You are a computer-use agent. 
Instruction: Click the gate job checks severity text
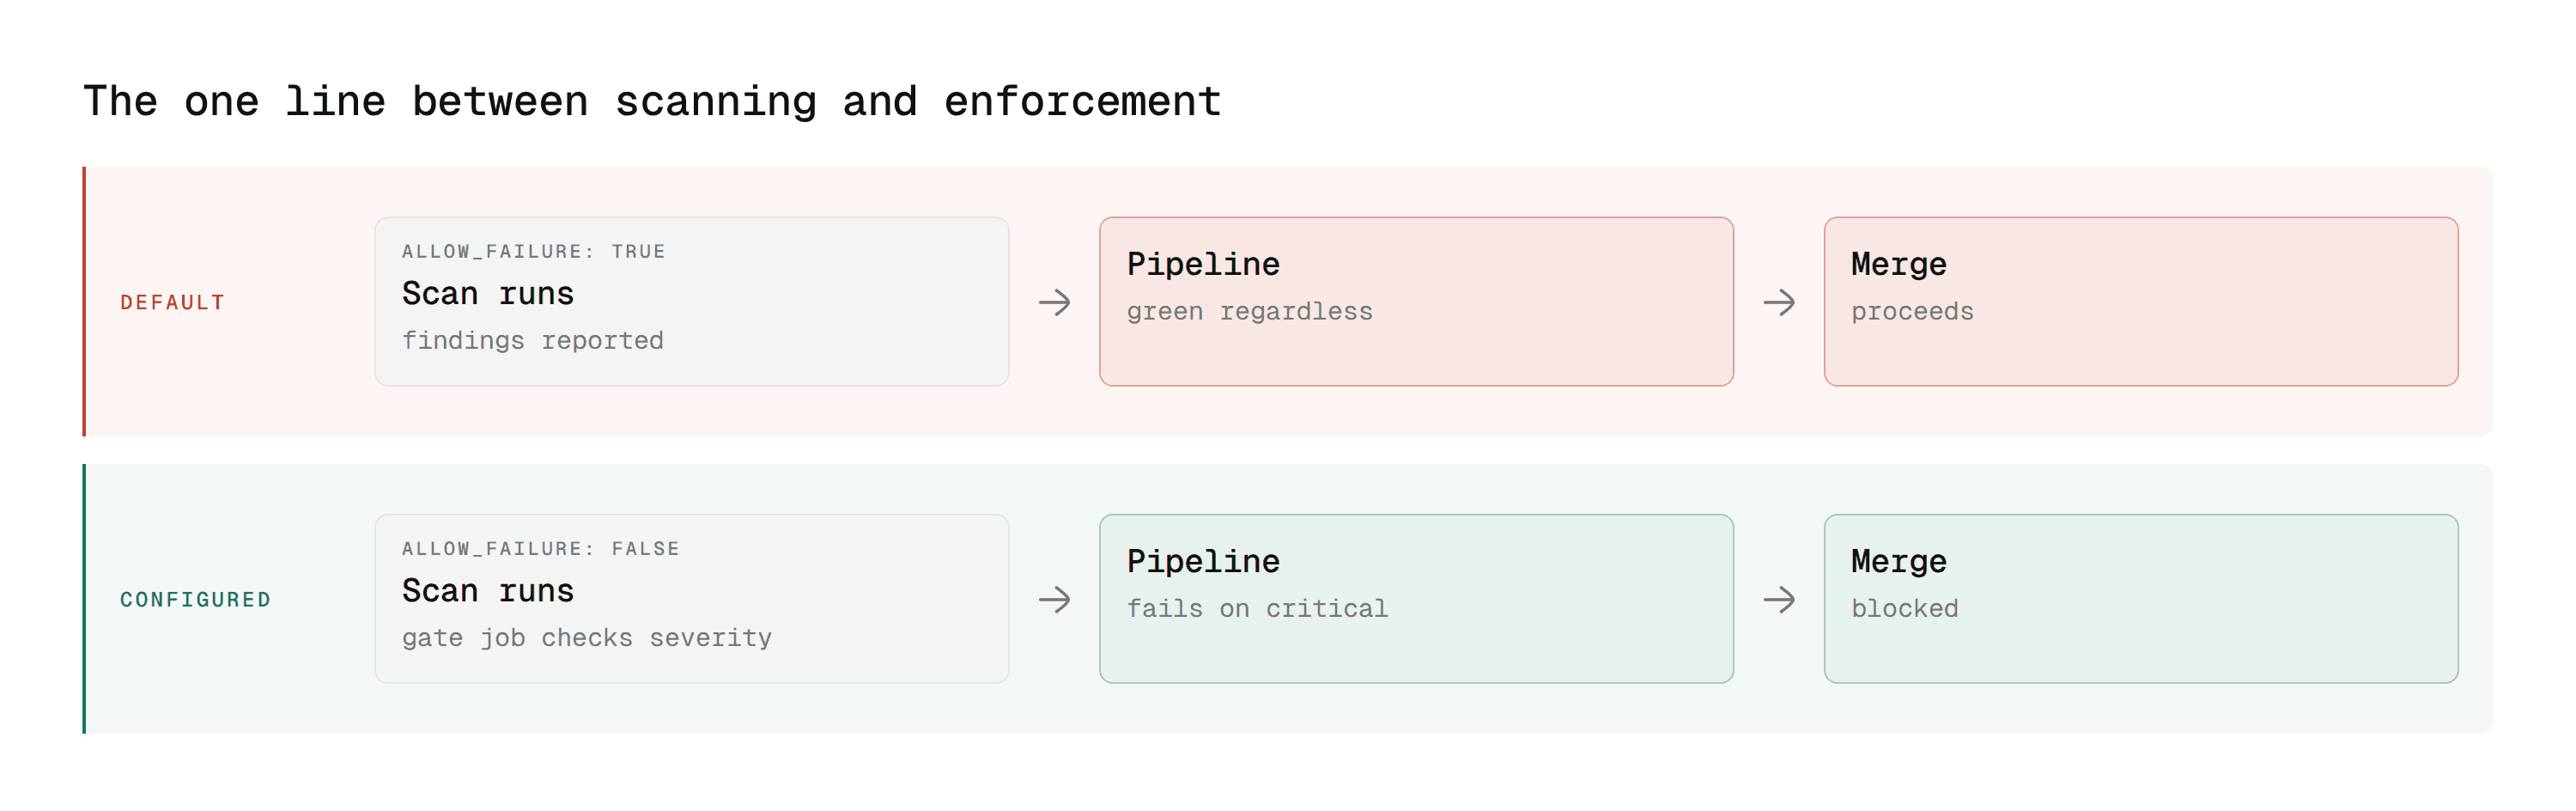[x=587, y=638]
